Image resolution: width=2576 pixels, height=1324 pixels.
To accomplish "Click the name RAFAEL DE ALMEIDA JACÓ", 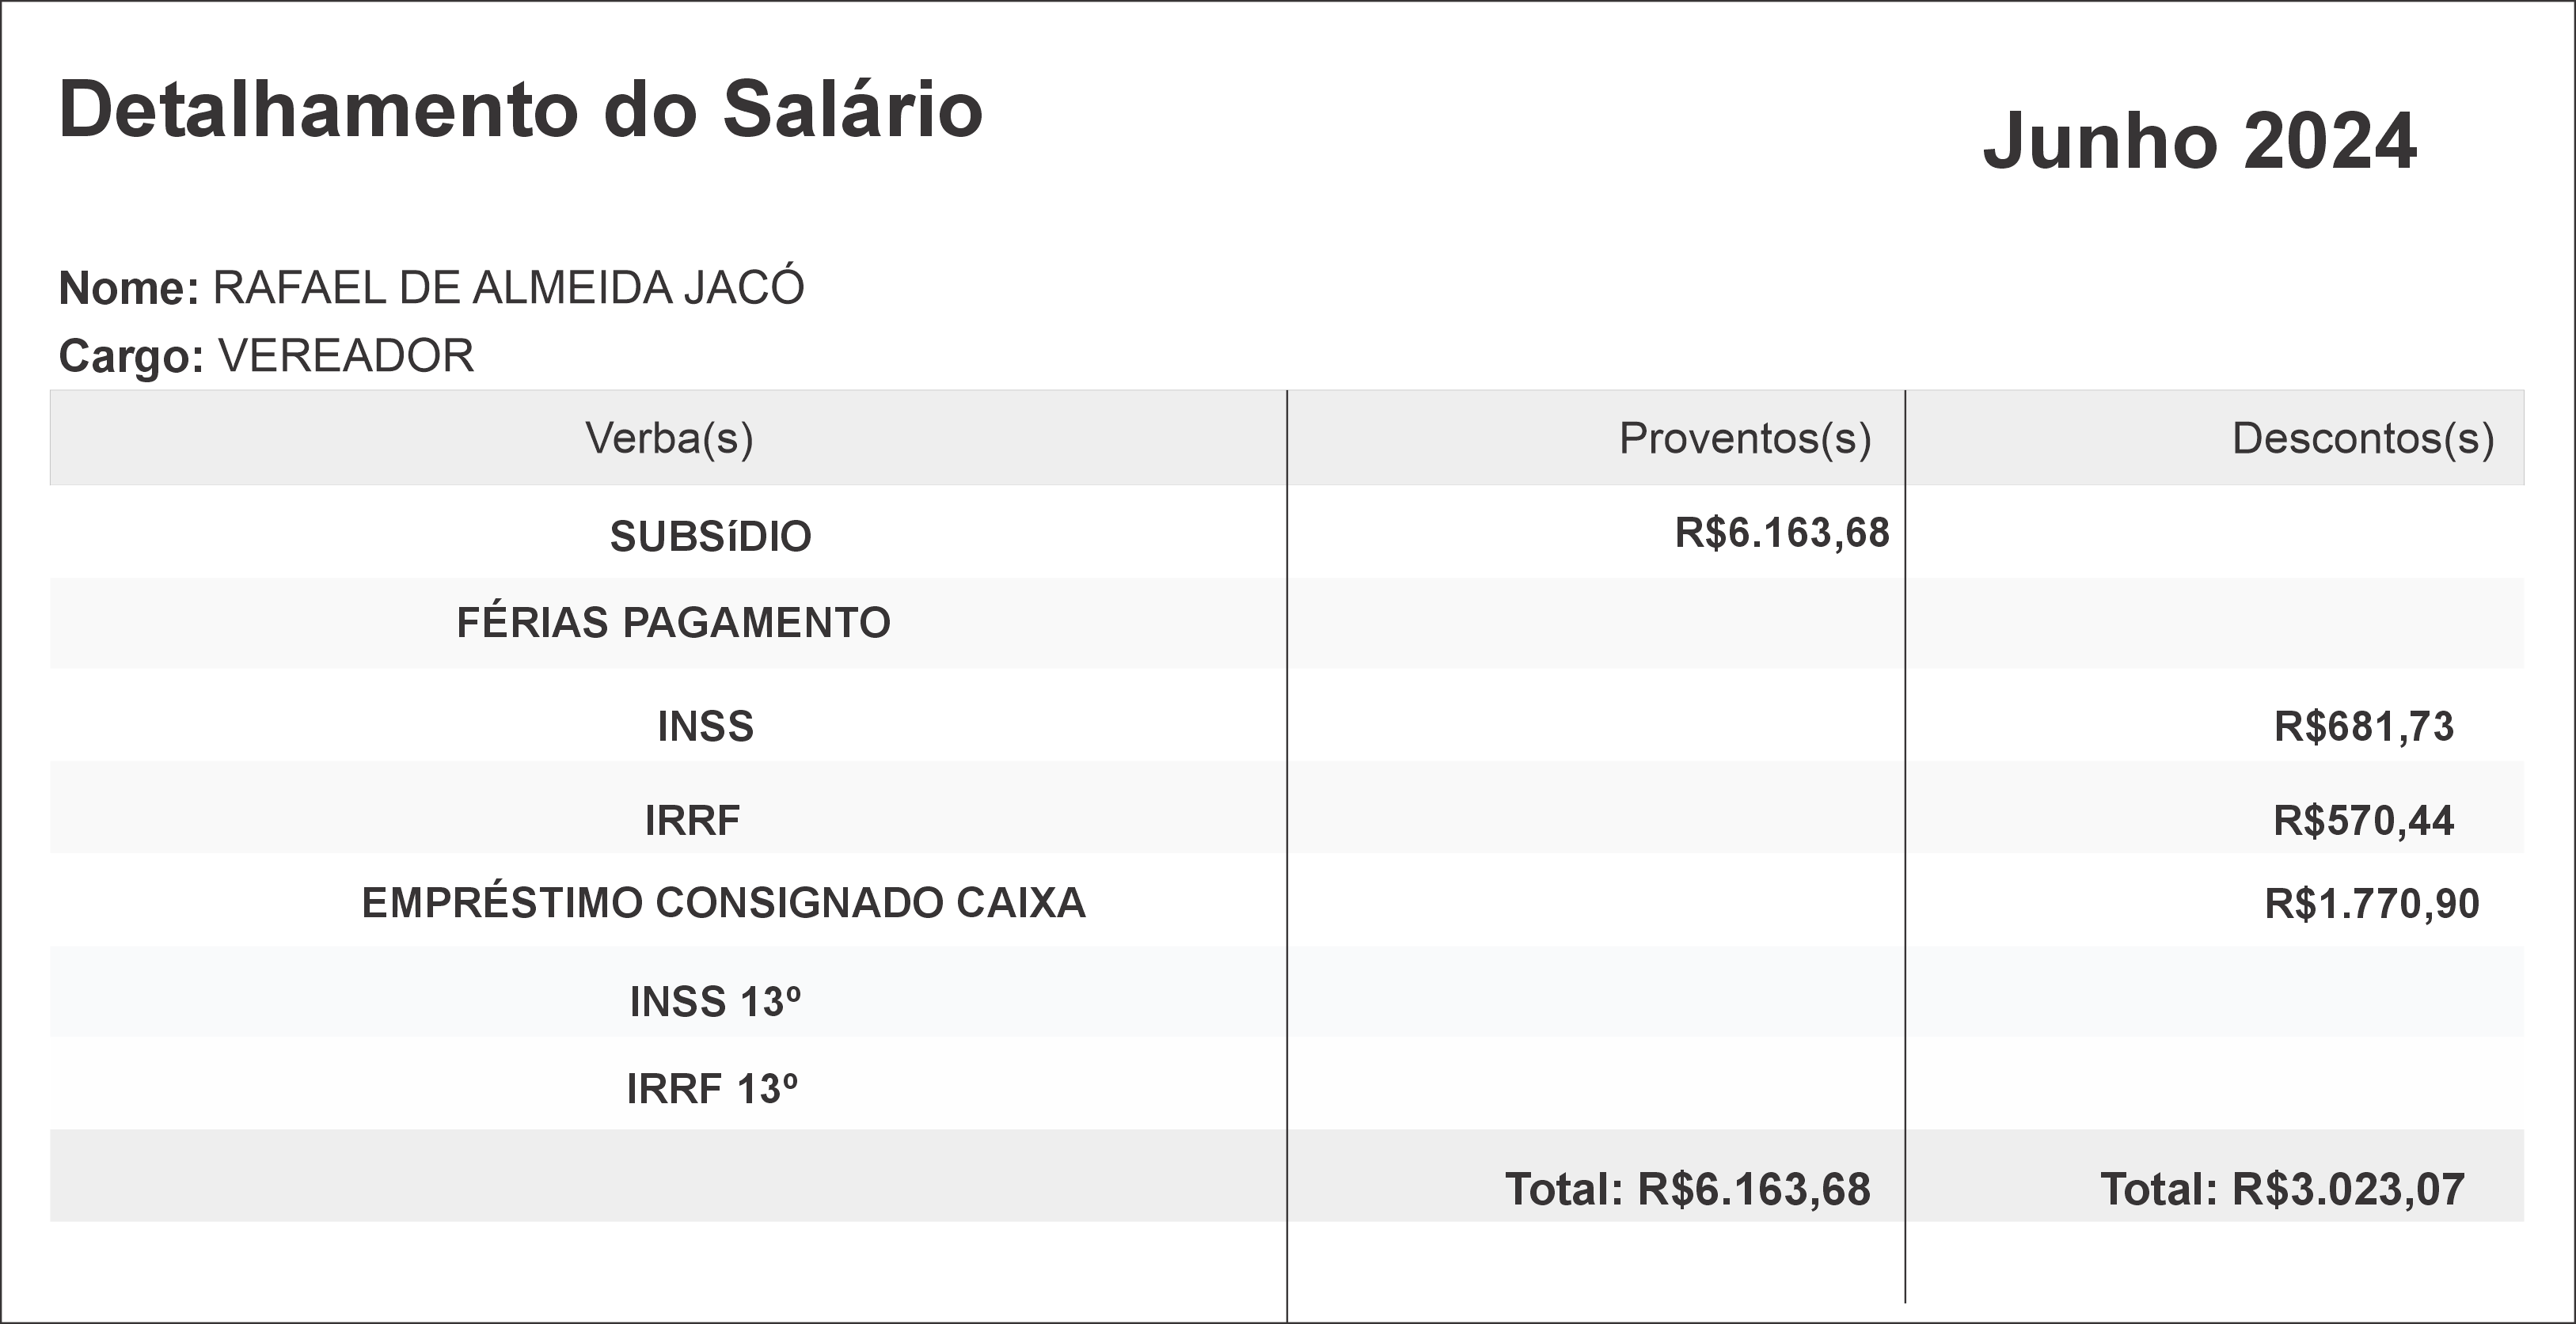I will click(508, 288).
